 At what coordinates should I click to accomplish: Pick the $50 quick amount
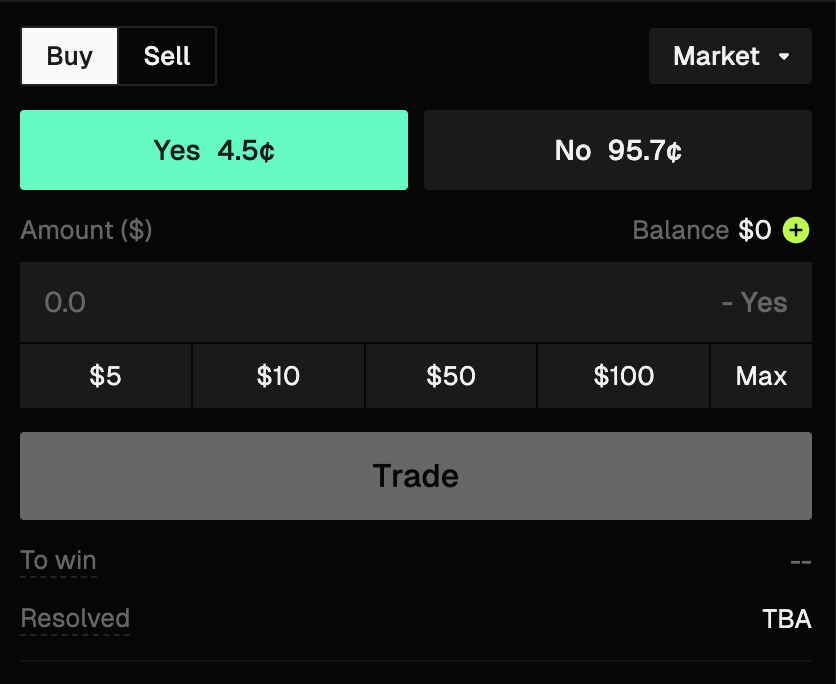pyautogui.click(x=451, y=376)
